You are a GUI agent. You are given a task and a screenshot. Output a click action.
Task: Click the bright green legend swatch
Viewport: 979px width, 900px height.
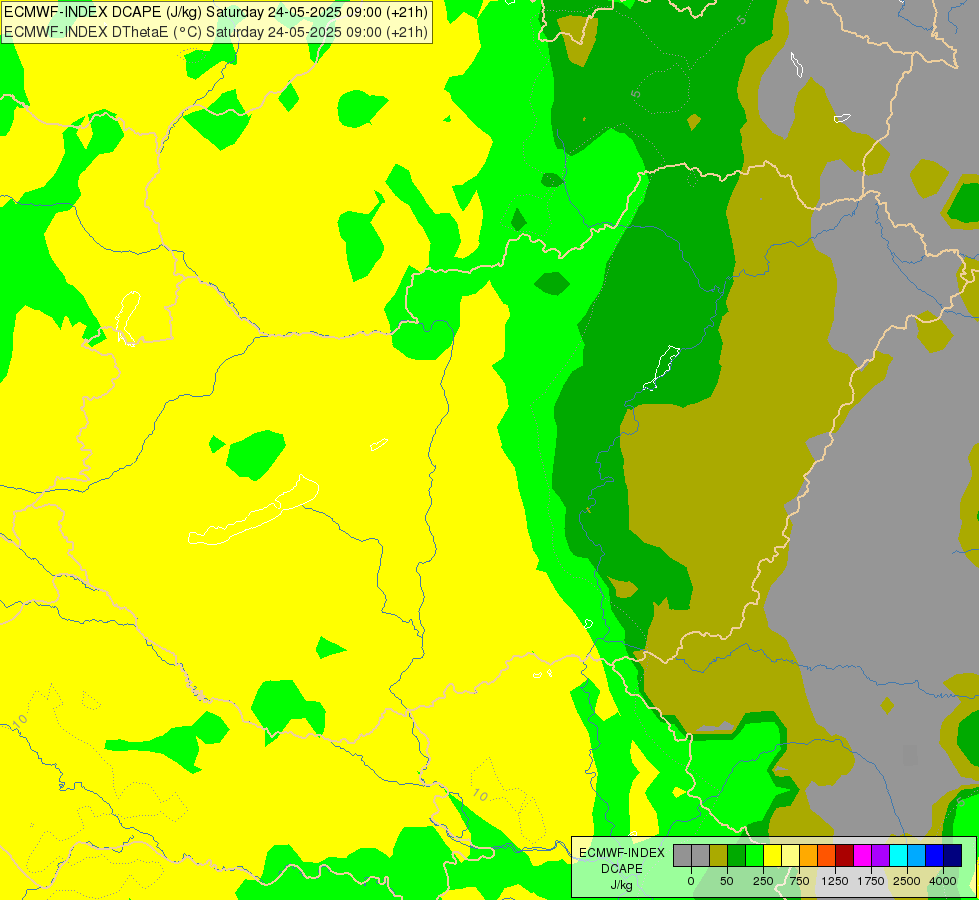754,856
